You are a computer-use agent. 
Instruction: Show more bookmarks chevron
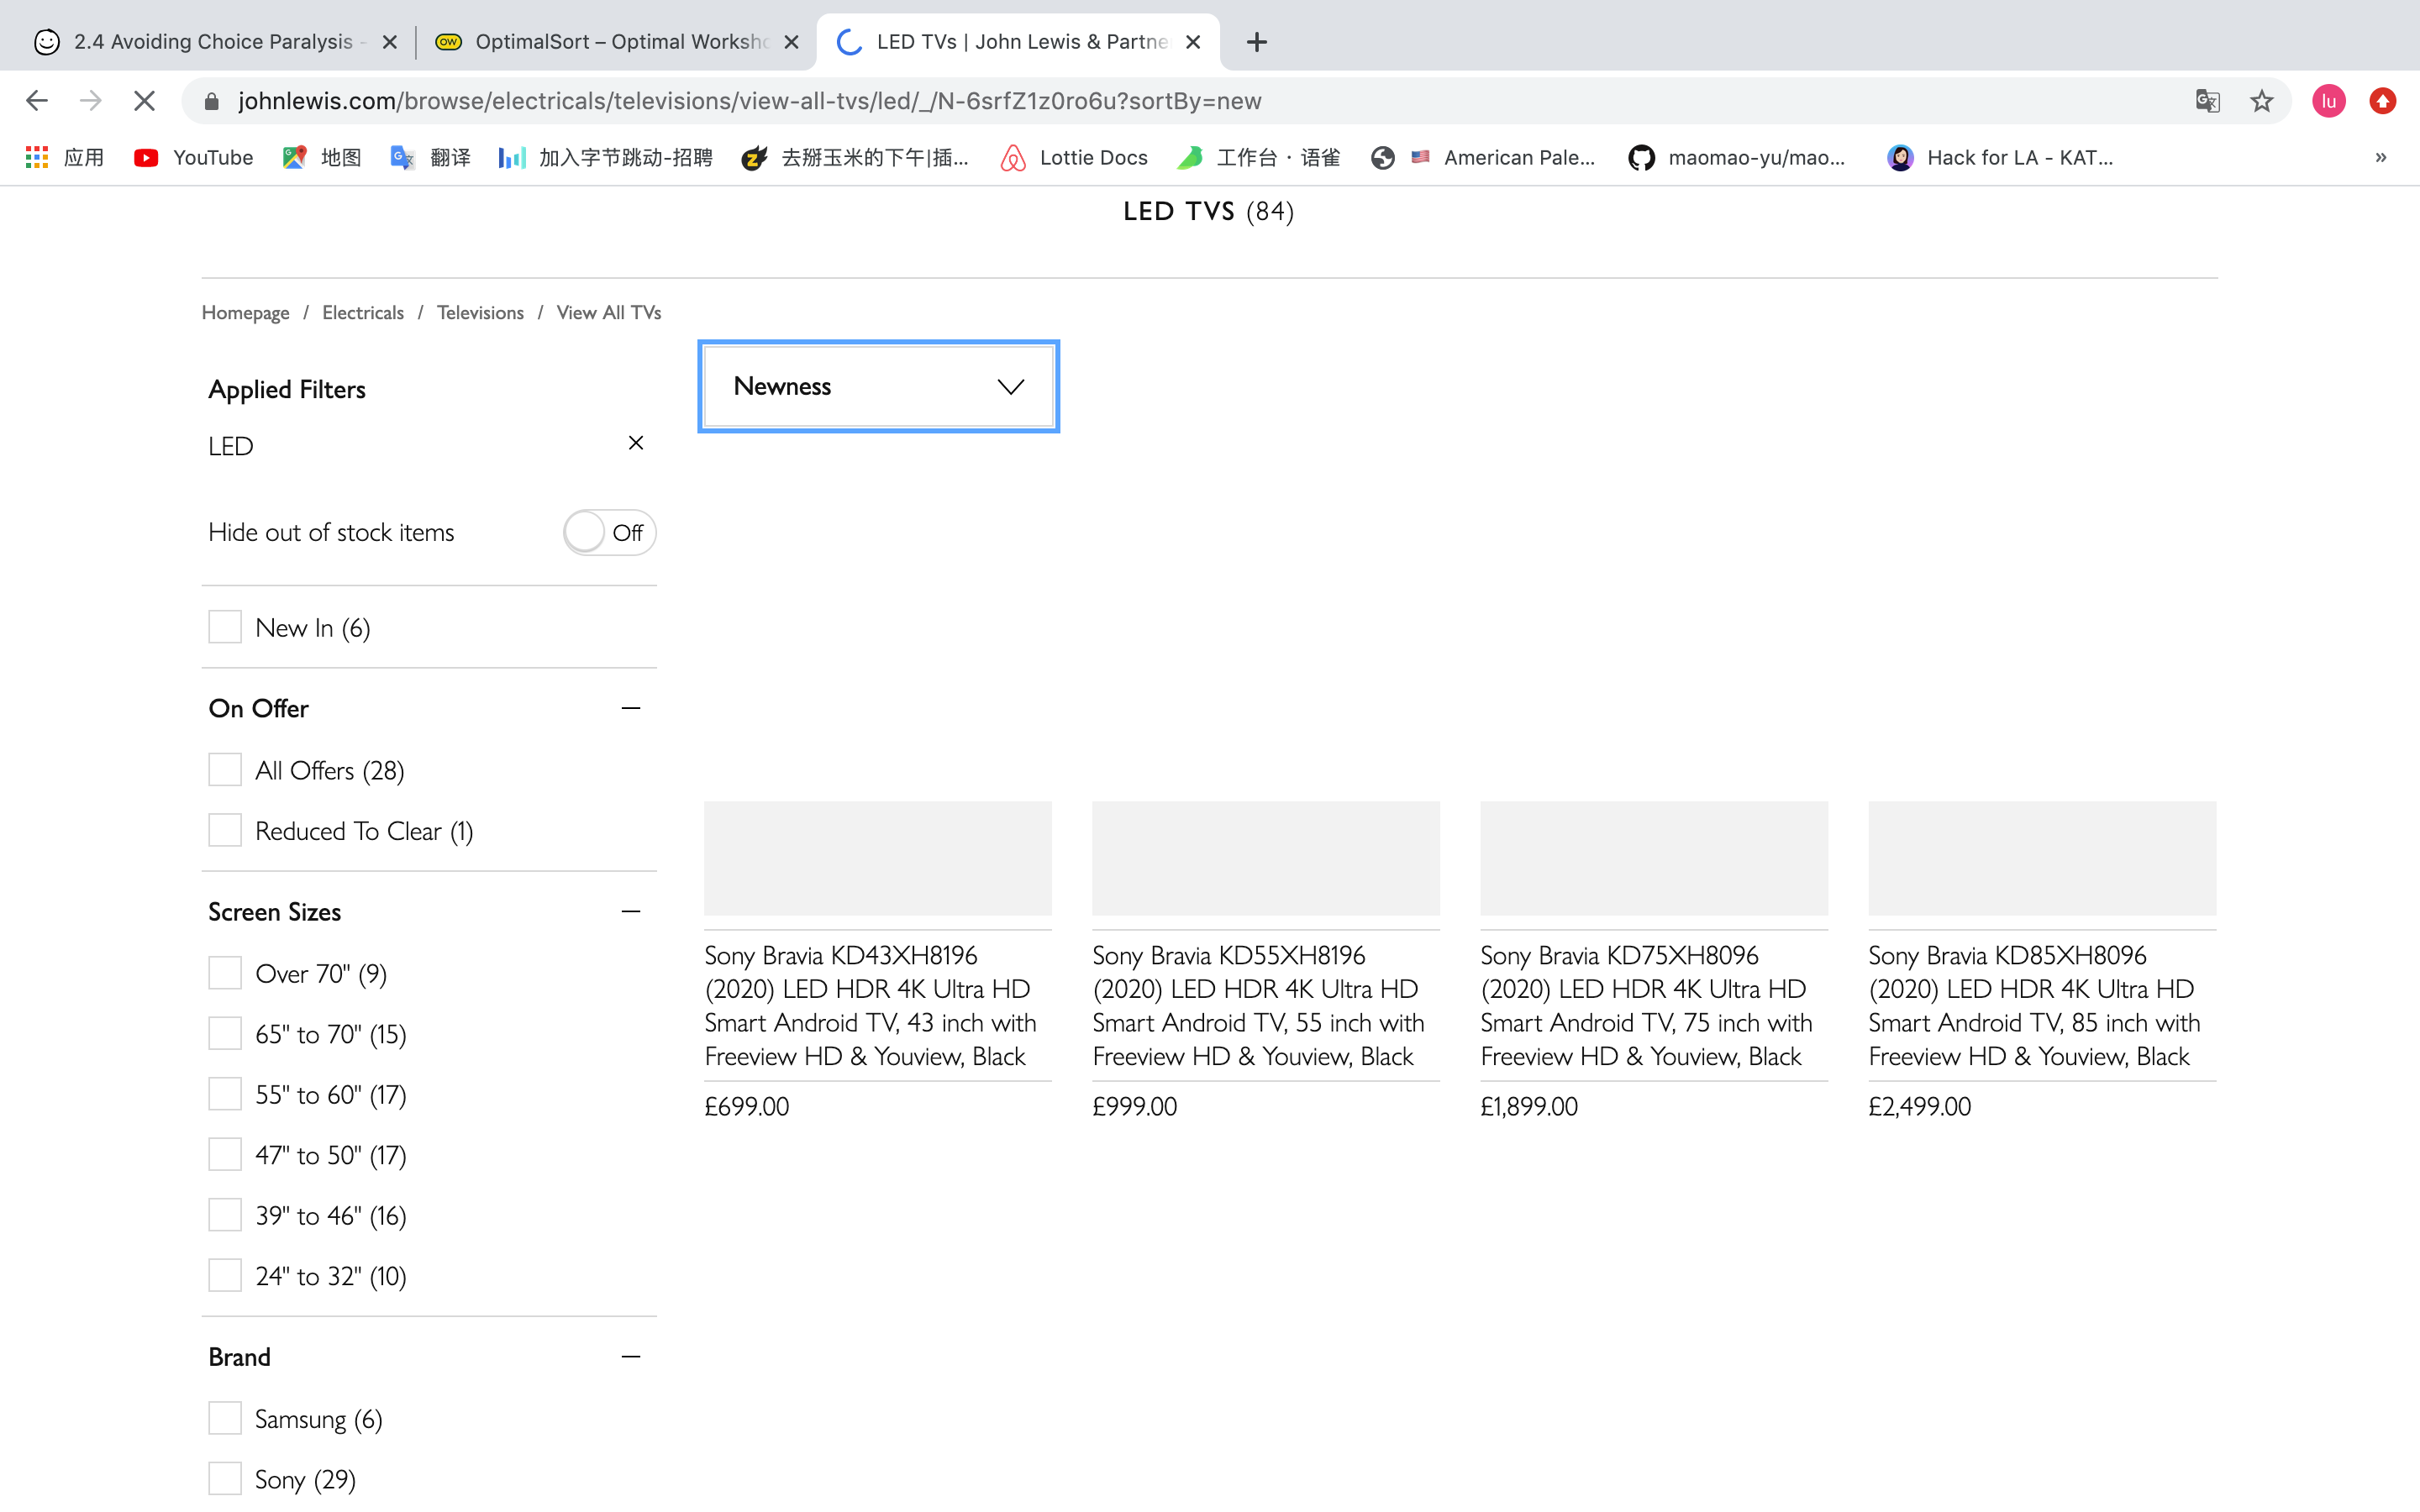point(2380,157)
